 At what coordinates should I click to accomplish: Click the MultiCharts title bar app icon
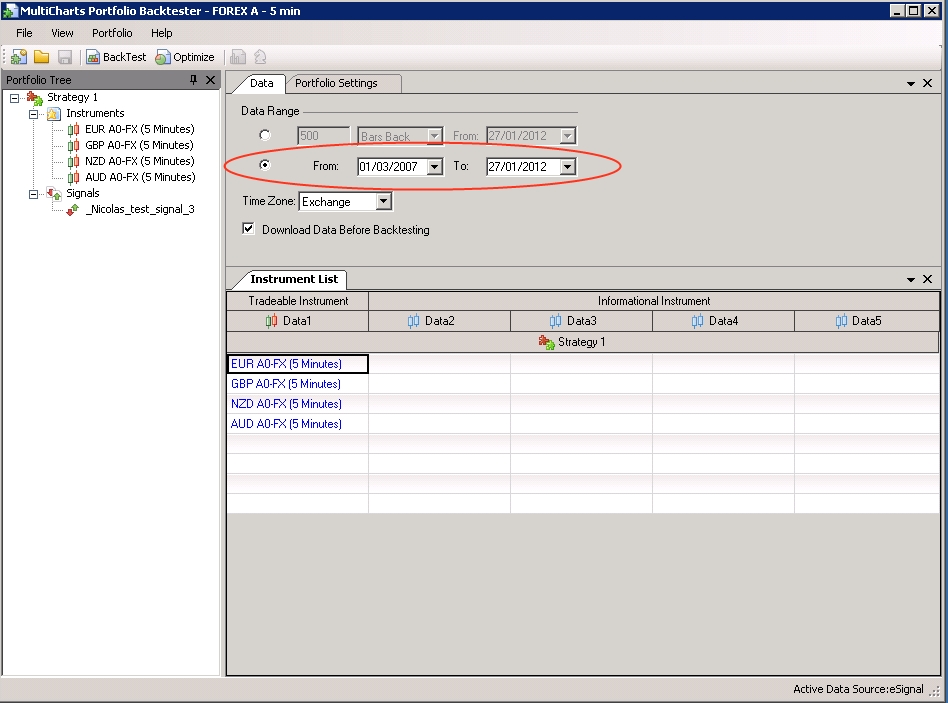(10, 11)
